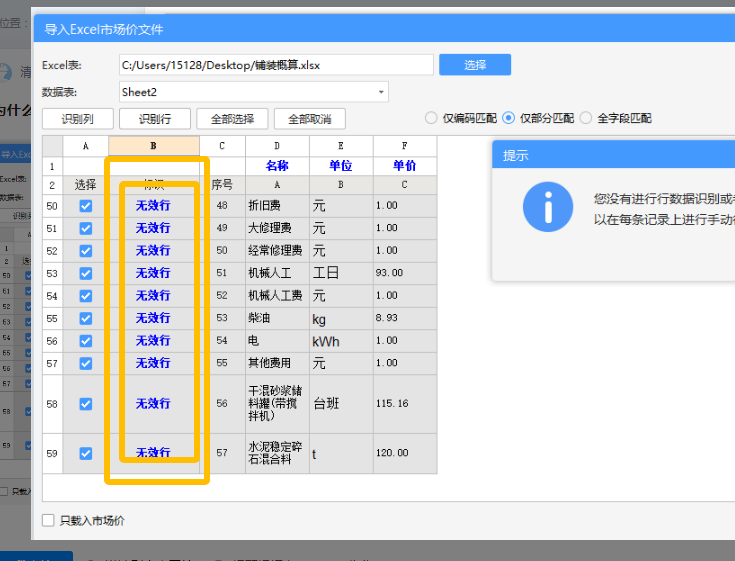Click the 干混砂浆储料罐 name cell
Image resolution: width=735 pixels, height=561 pixels.
(x=277, y=404)
